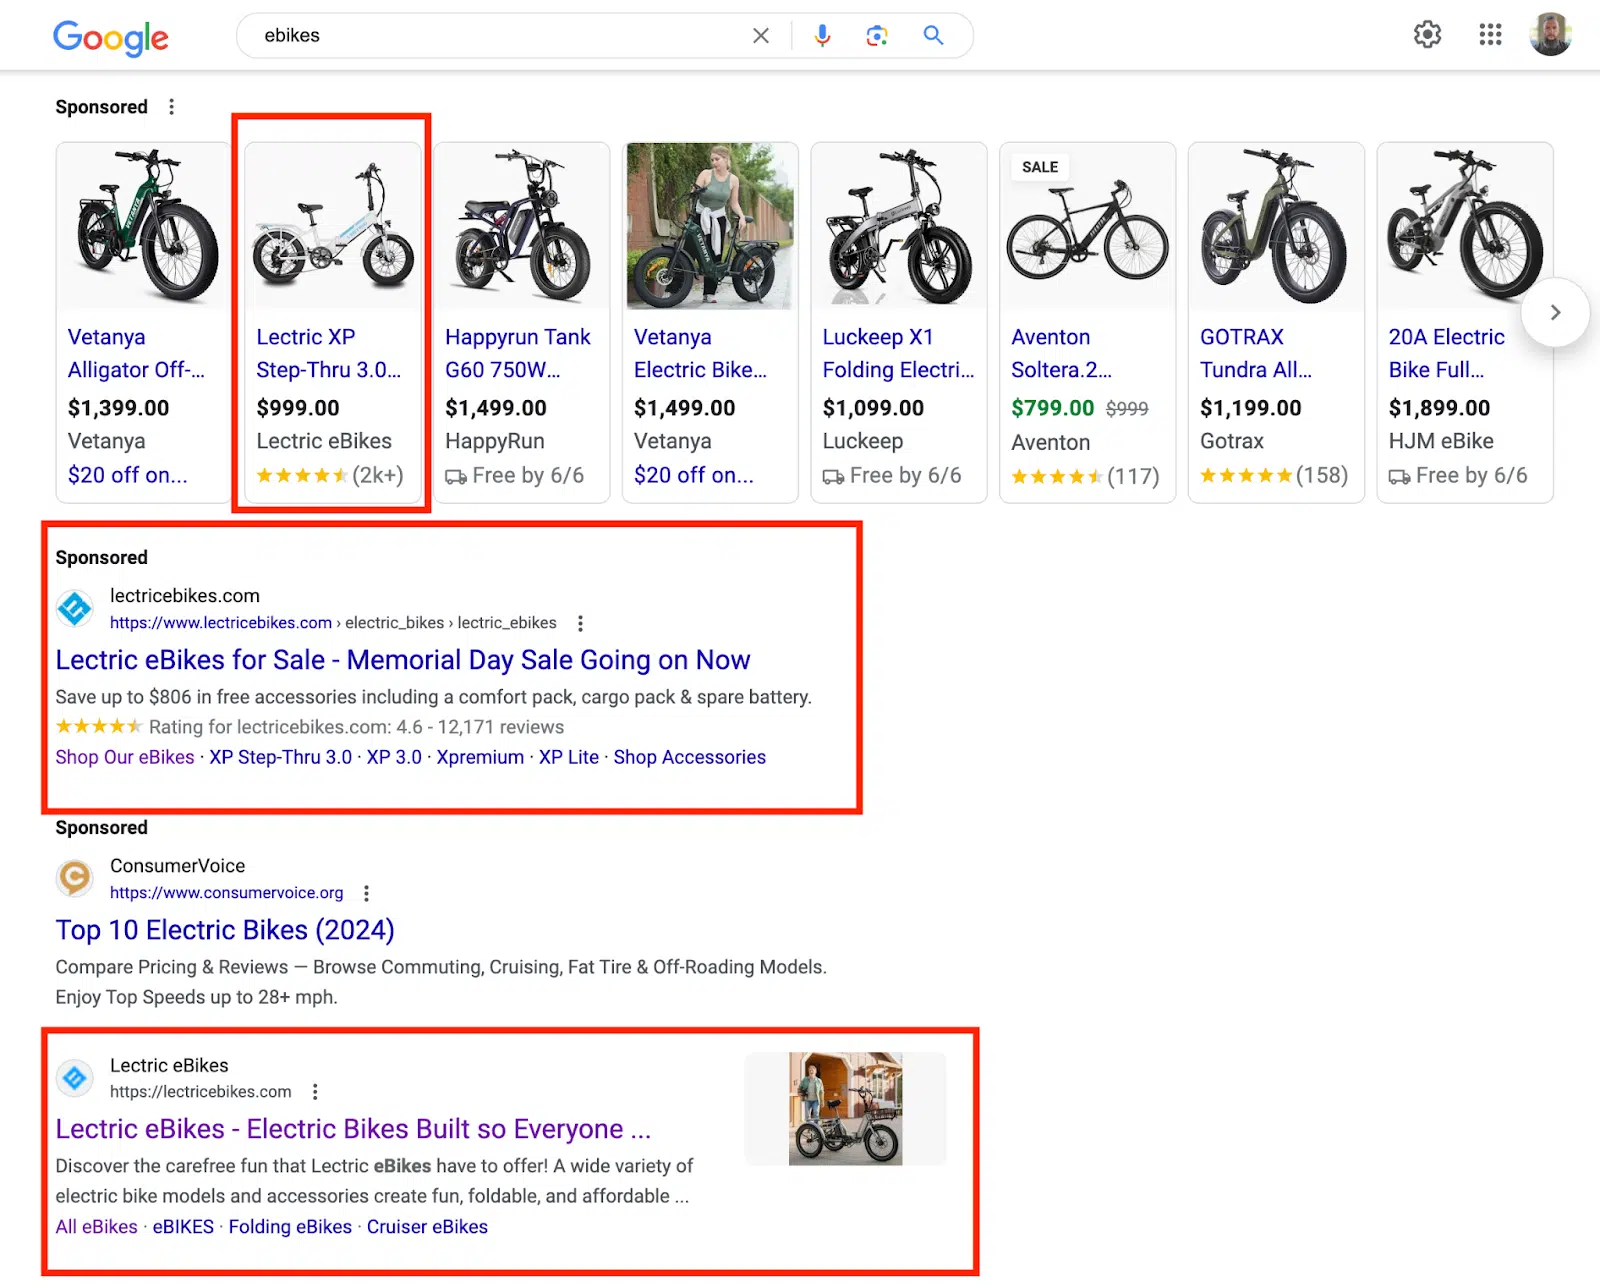Viewport: 1600px width, 1285px height.
Task: Open Xpremium sitelink
Action: (480, 757)
